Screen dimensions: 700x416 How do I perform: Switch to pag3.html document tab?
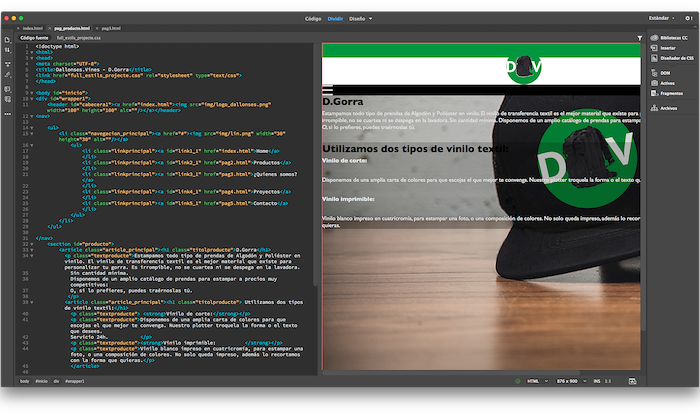[x=111, y=28]
